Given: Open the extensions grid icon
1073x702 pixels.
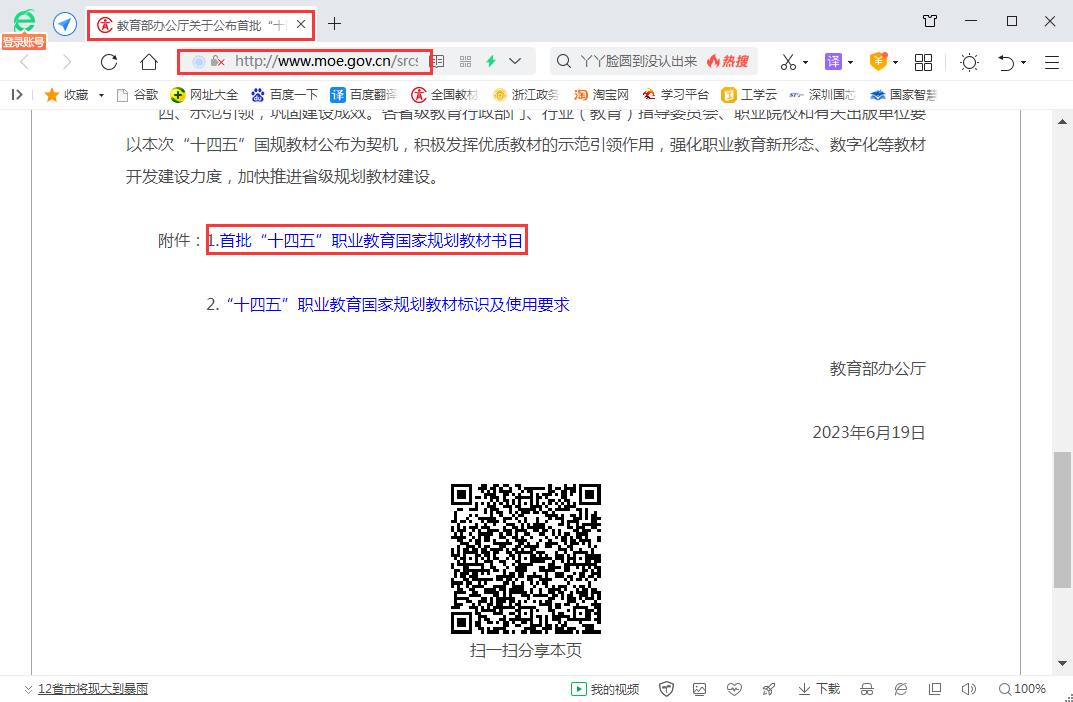Looking at the screenshot, I should 923,62.
